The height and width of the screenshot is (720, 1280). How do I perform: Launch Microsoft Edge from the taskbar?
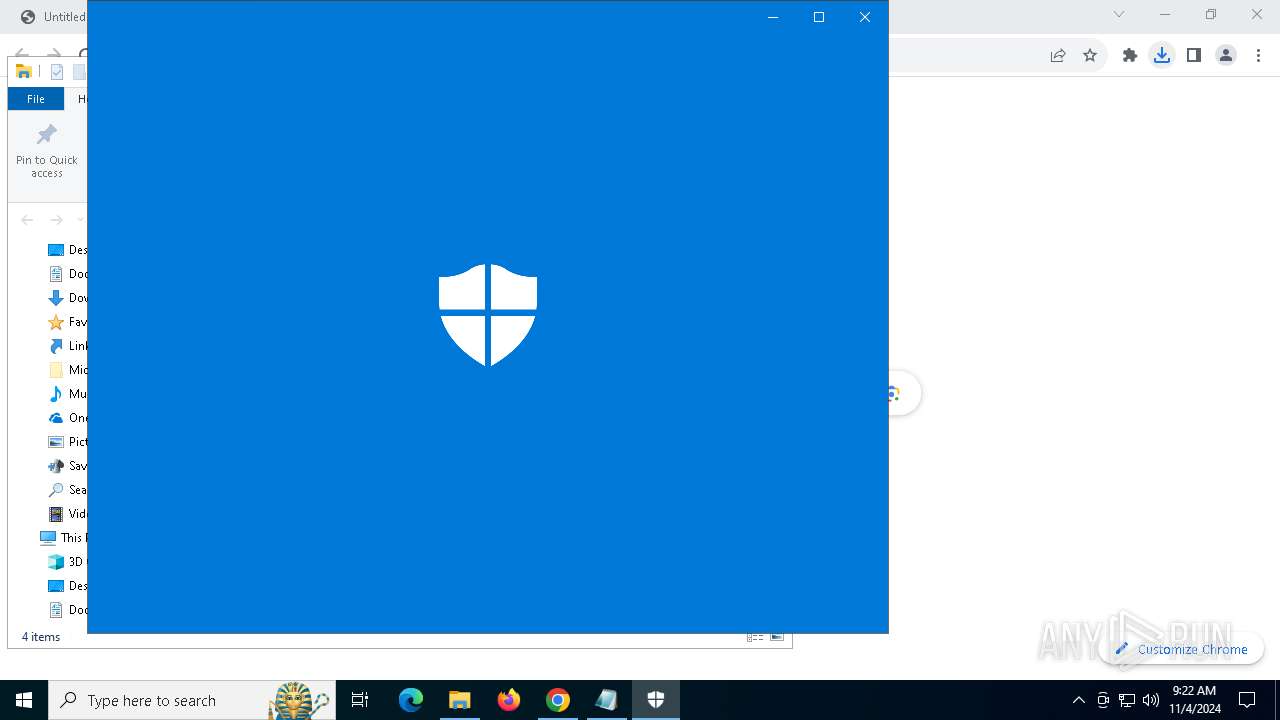[x=411, y=700]
